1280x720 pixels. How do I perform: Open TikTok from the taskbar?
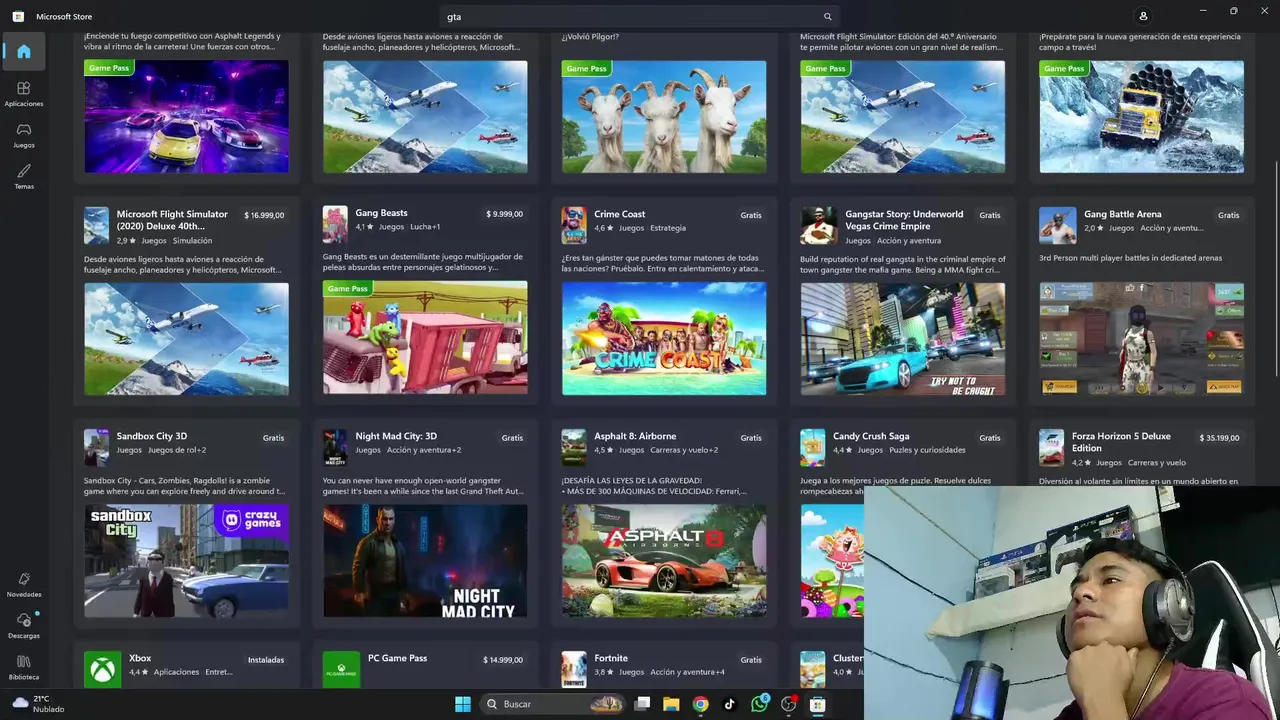(729, 704)
